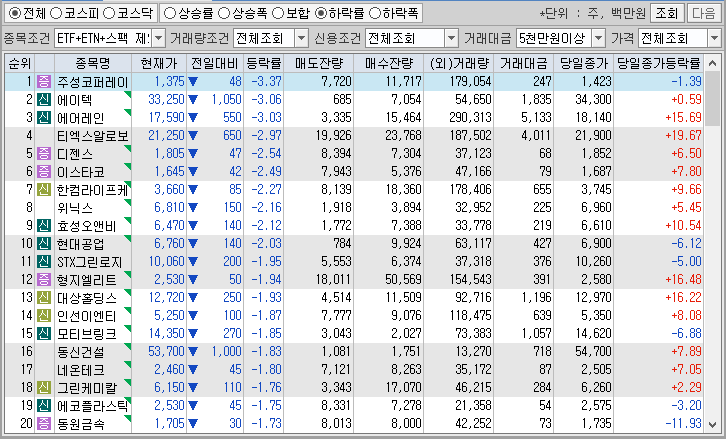Click the 신 badge beside 모티브링크
Viewport: 726px width, 439px height.
point(44,333)
